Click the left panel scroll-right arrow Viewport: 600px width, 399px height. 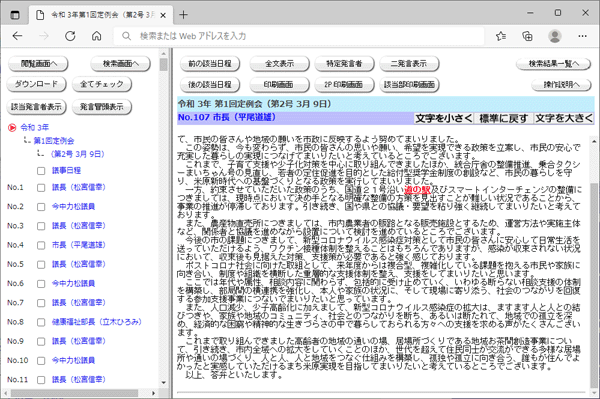click(153, 393)
